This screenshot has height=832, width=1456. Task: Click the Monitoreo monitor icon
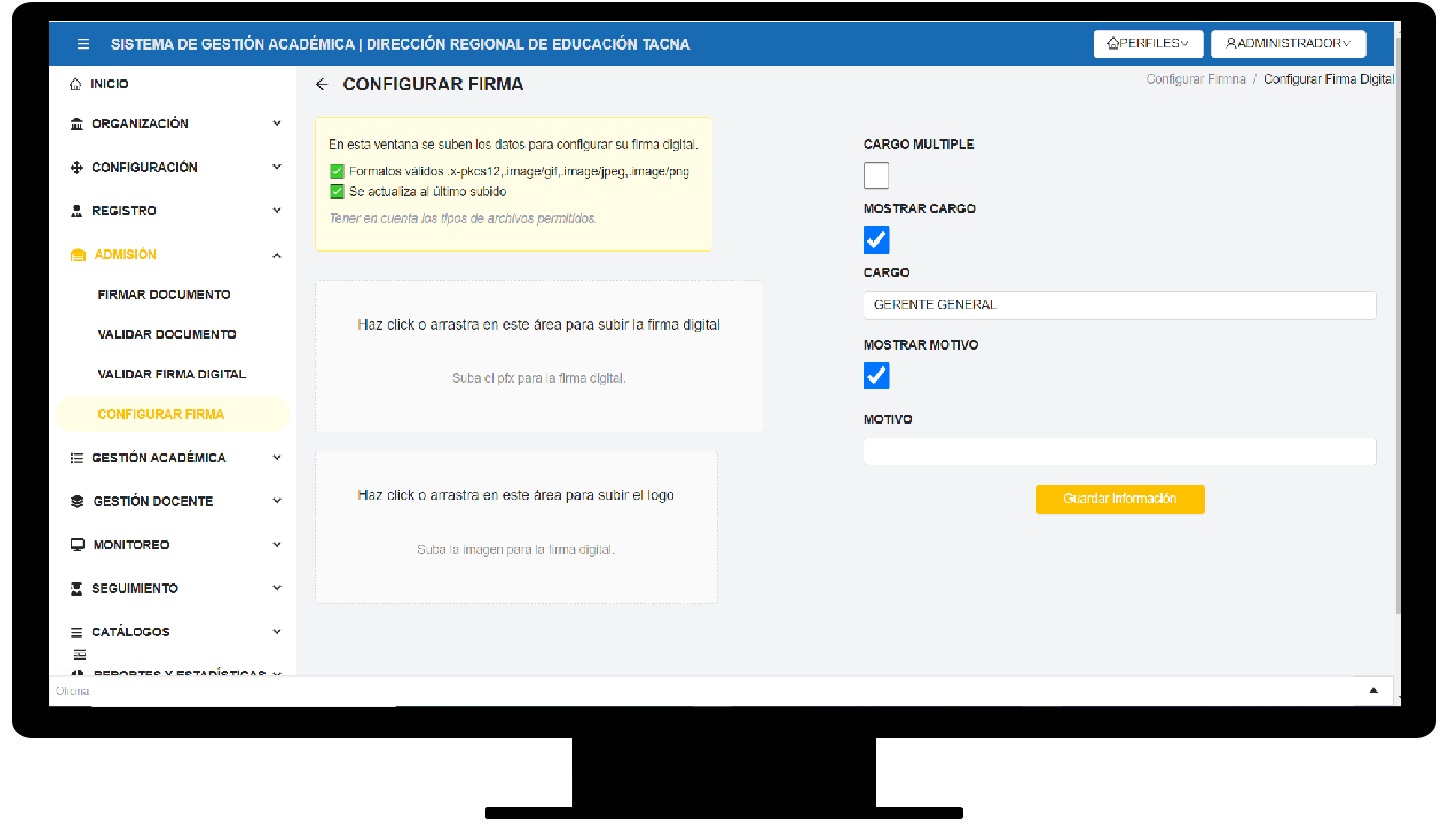point(77,545)
